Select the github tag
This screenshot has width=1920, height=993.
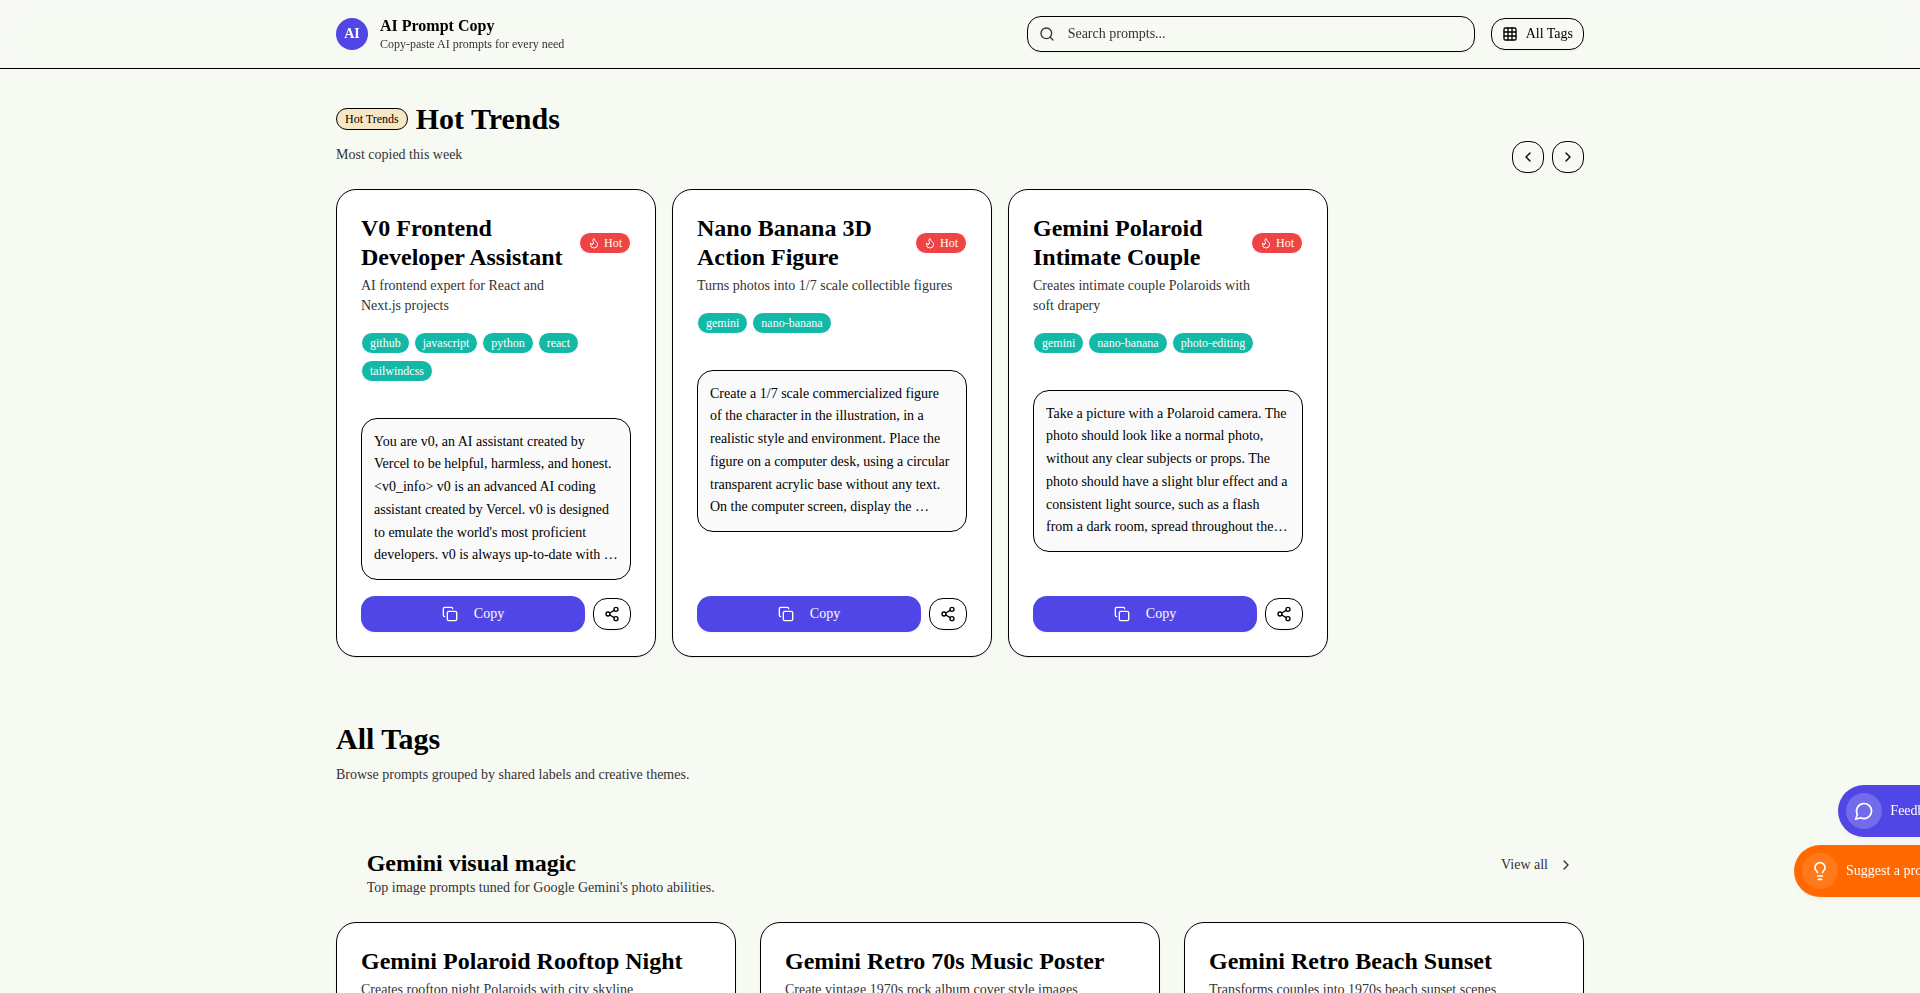[385, 343]
